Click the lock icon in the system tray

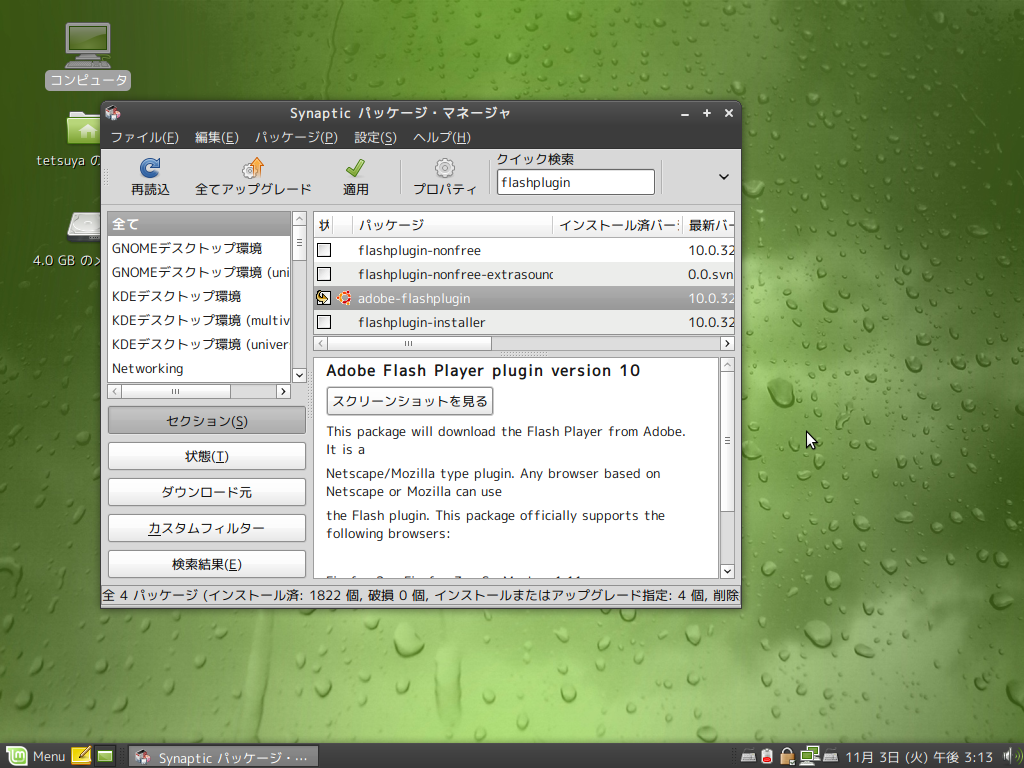(787, 756)
